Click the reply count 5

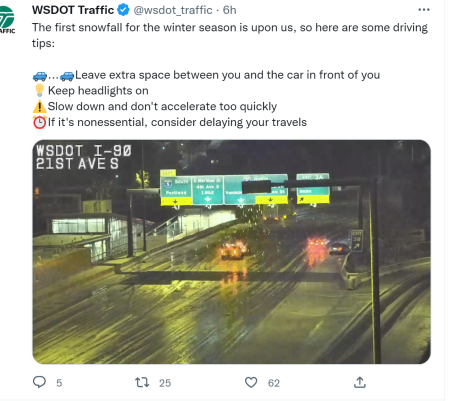pyautogui.click(x=59, y=383)
